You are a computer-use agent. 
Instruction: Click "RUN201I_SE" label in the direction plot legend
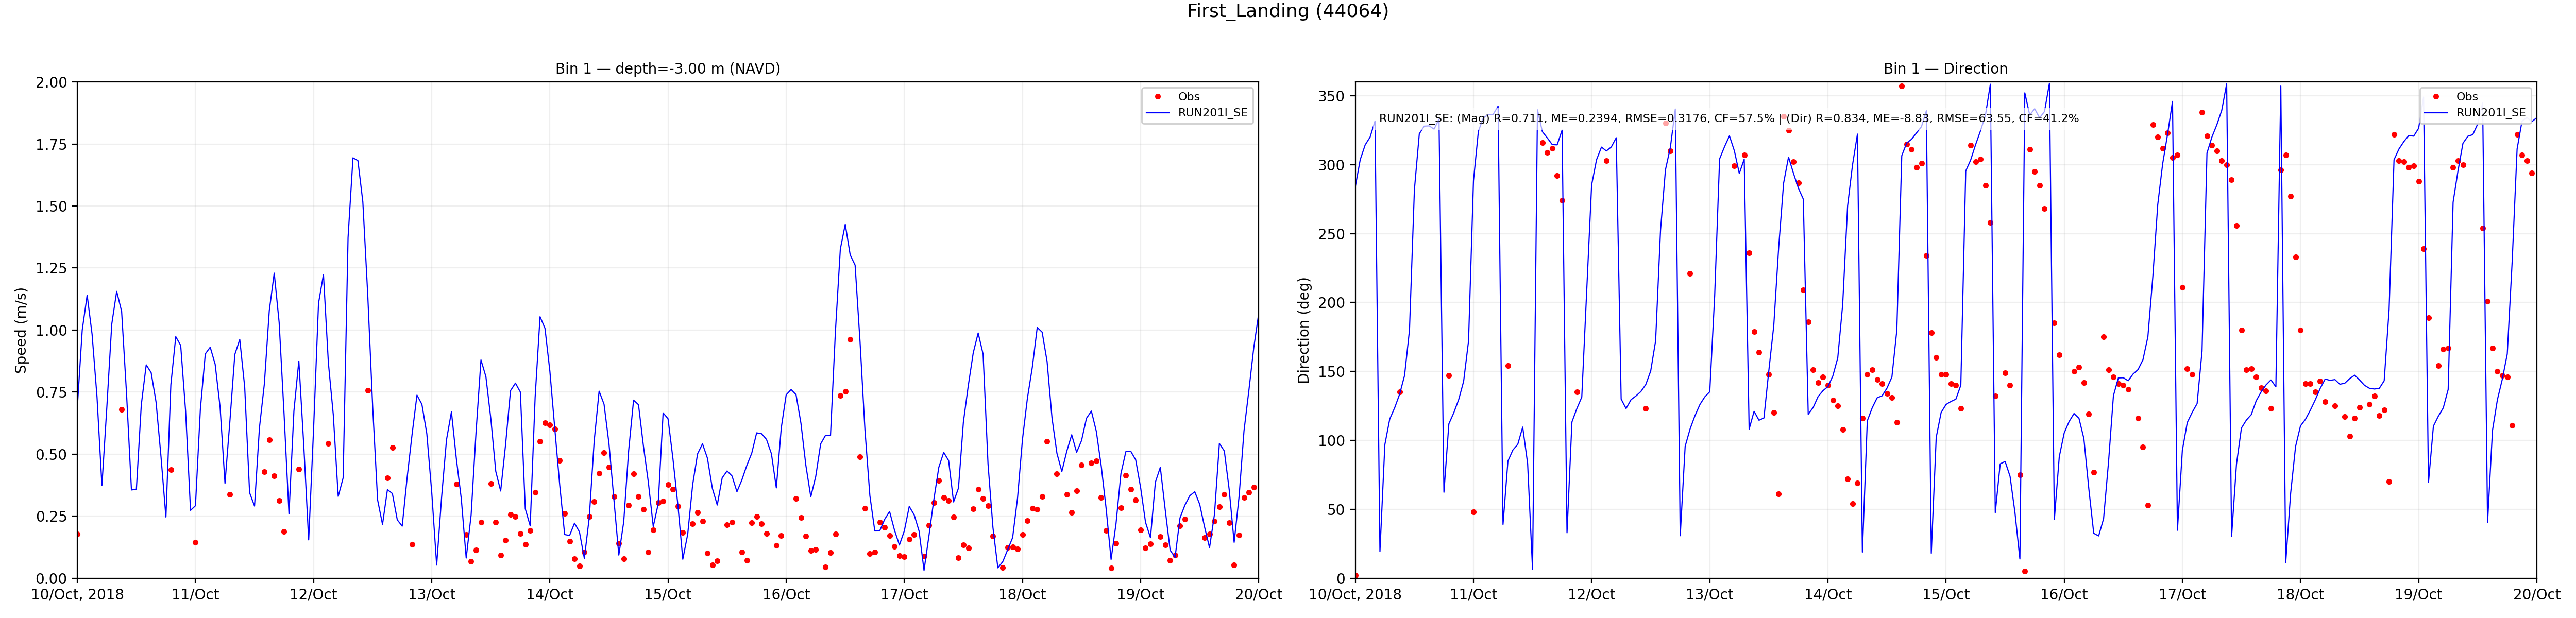[2491, 113]
